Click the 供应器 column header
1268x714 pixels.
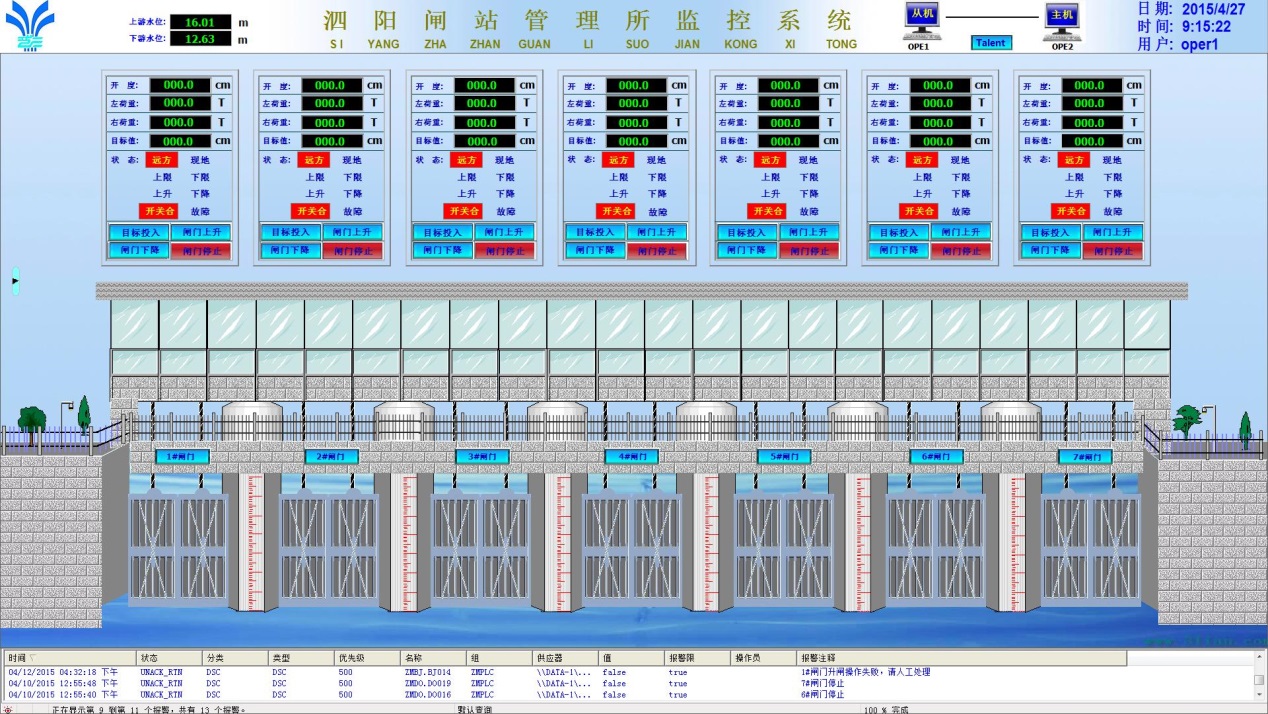point(565,658)
